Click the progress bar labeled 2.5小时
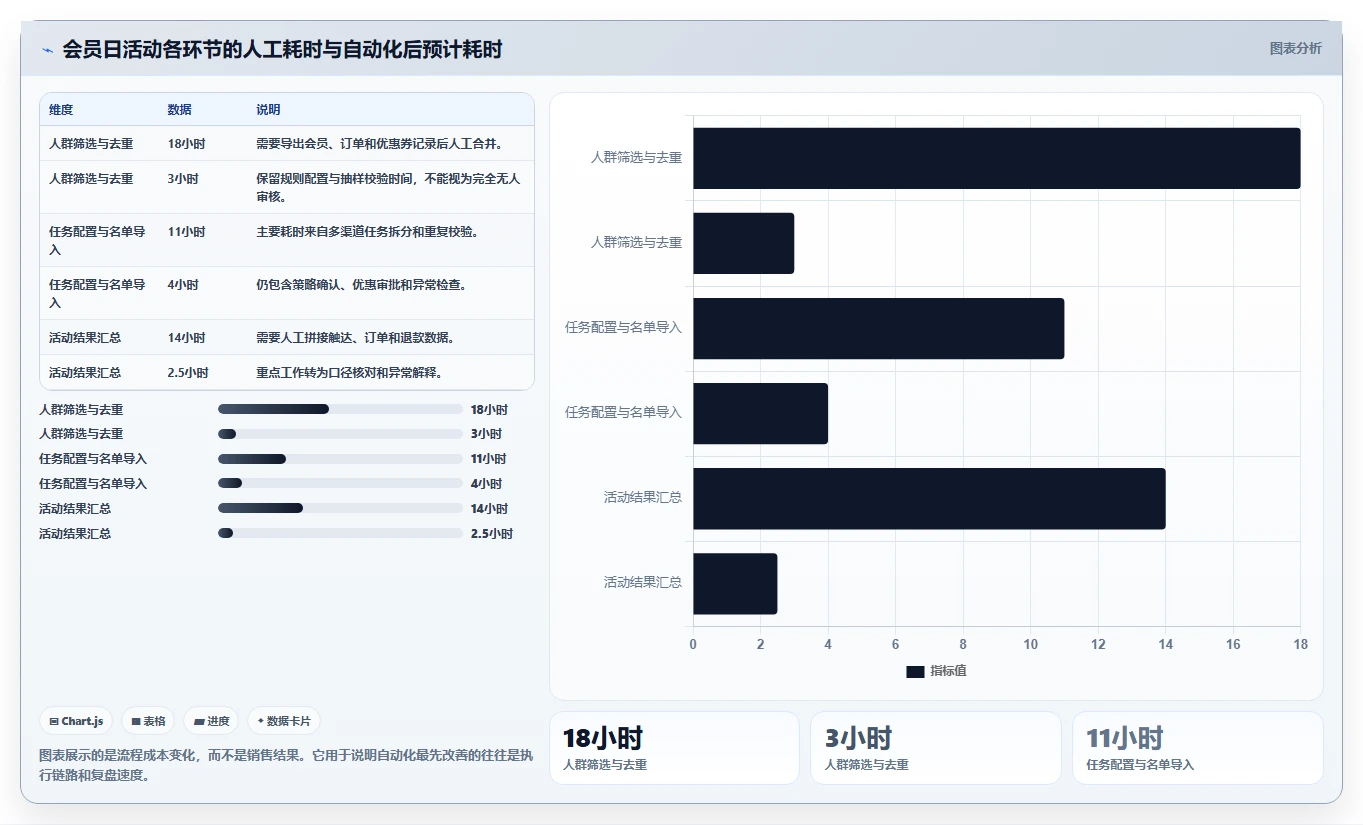This screenshot has height=825, width=1363. (340, 533)
